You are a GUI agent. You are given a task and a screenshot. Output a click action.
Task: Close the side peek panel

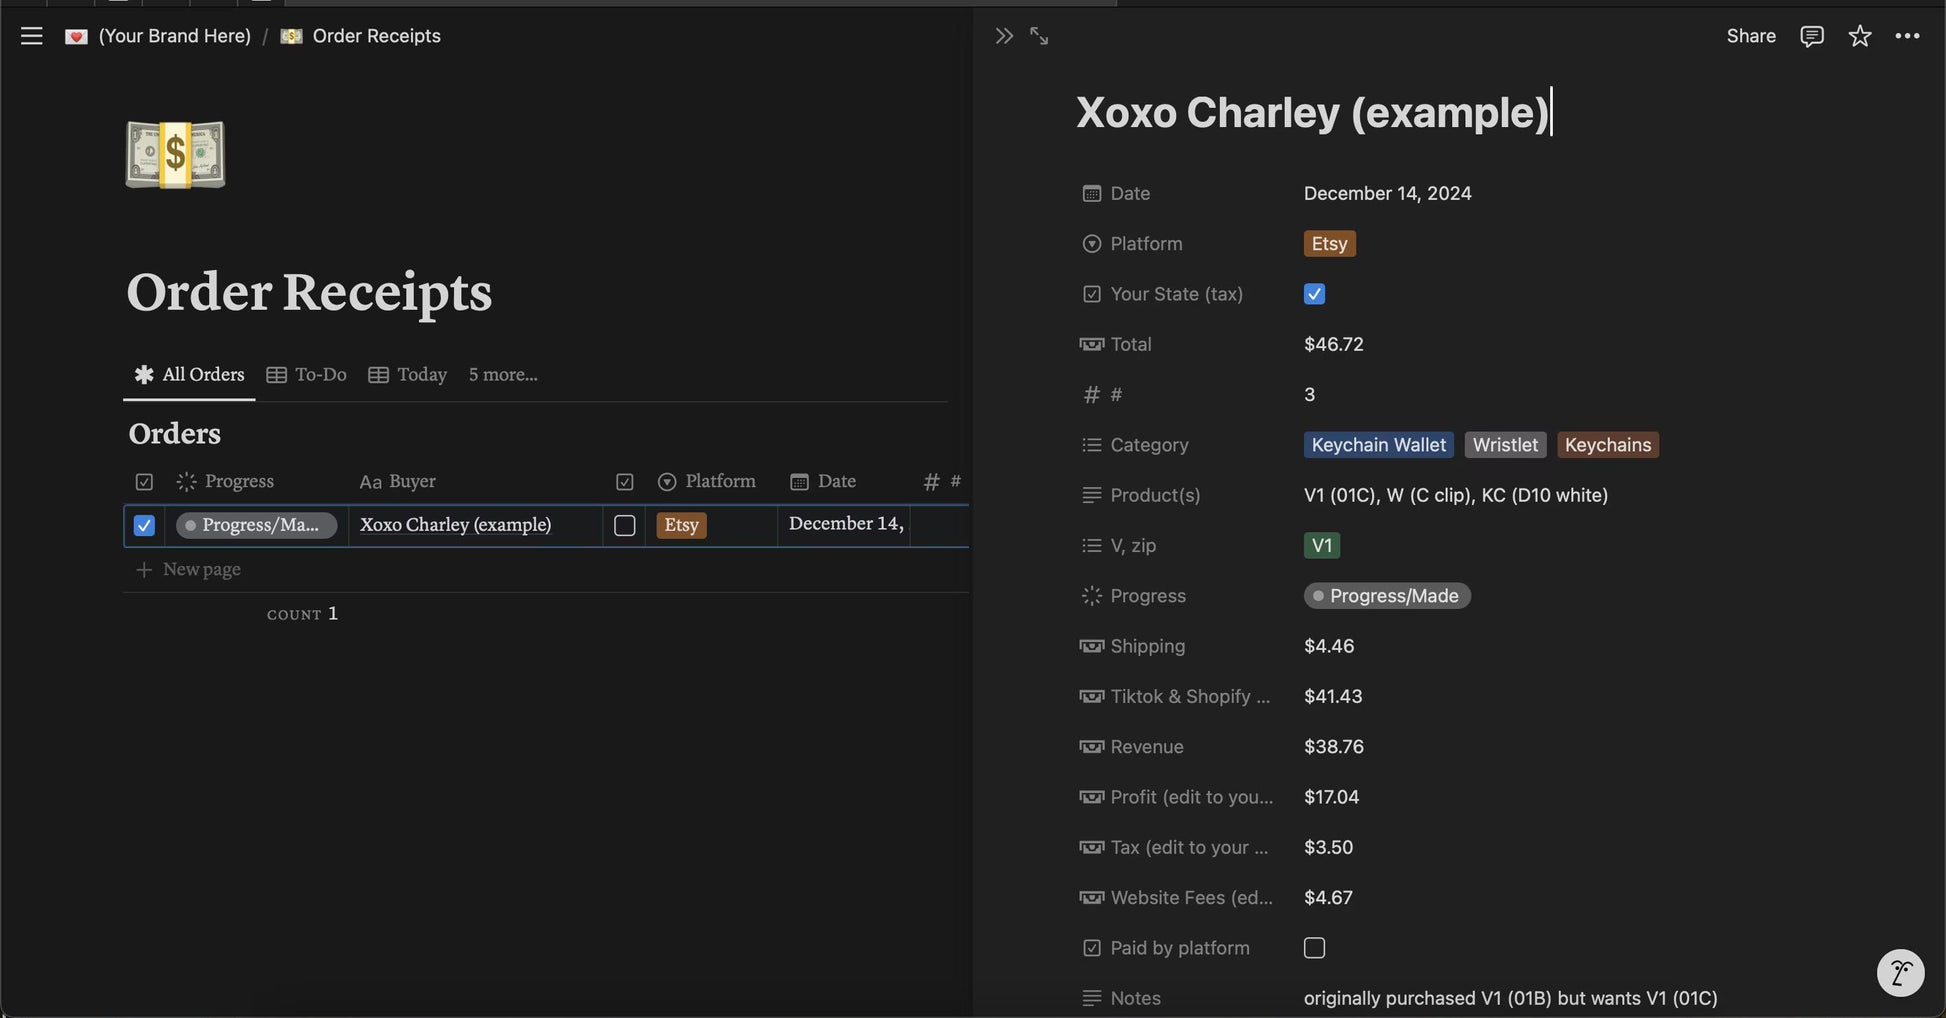point(1004,36)
